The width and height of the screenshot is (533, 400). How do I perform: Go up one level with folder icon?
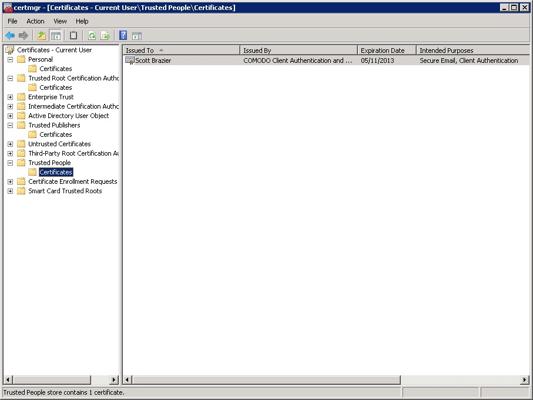point(41,35)
